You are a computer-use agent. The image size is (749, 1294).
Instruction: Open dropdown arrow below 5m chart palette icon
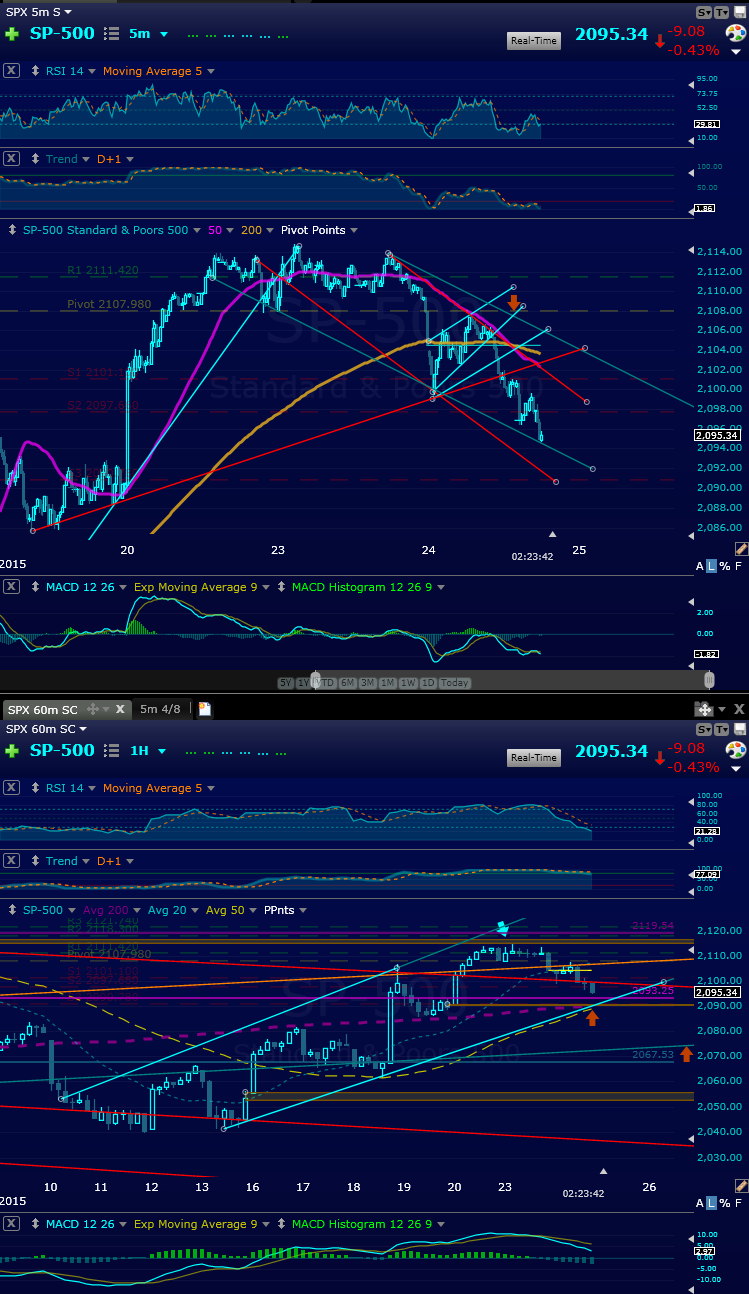click(x=736, y=53)
